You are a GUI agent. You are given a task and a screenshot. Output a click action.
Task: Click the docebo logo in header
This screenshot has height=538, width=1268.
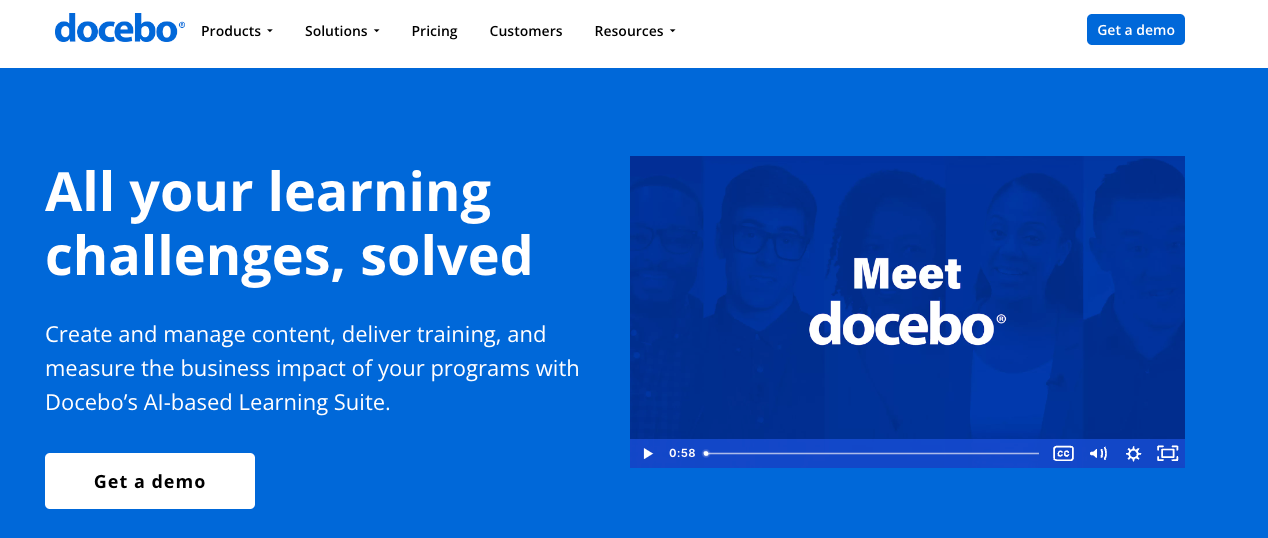coord(119,29)
